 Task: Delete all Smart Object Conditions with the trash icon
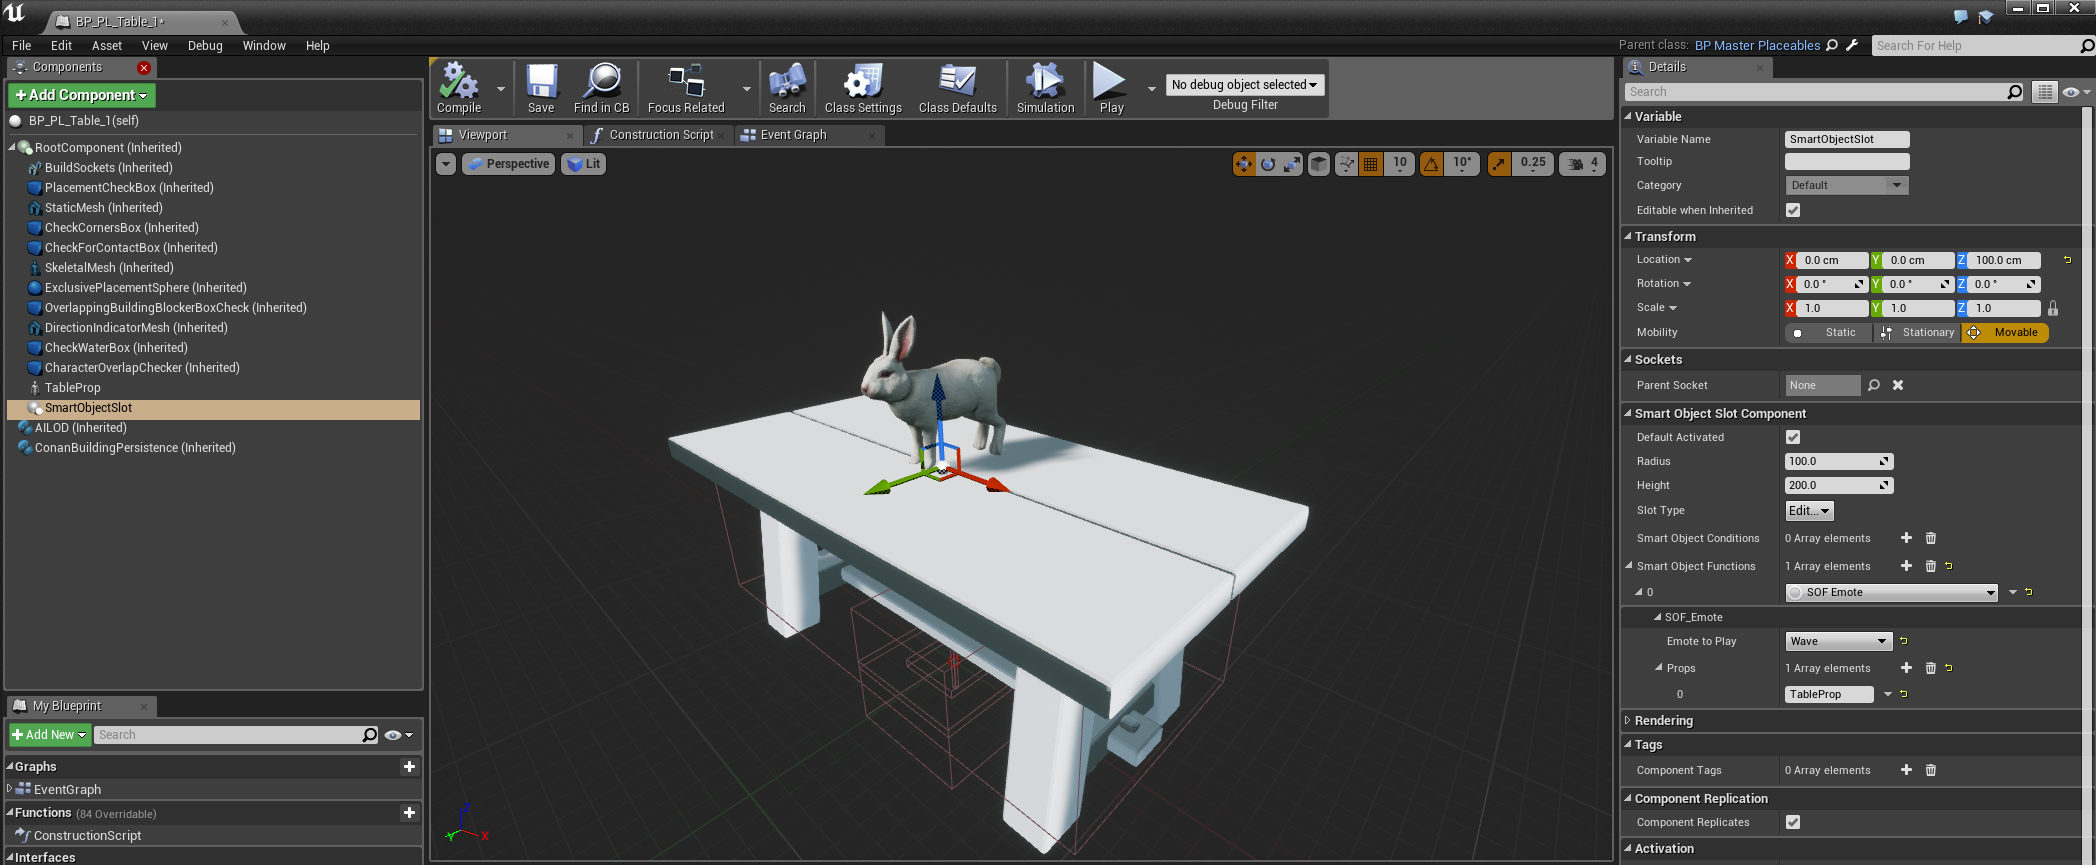pyautogui.click(x=1931, y=538)
